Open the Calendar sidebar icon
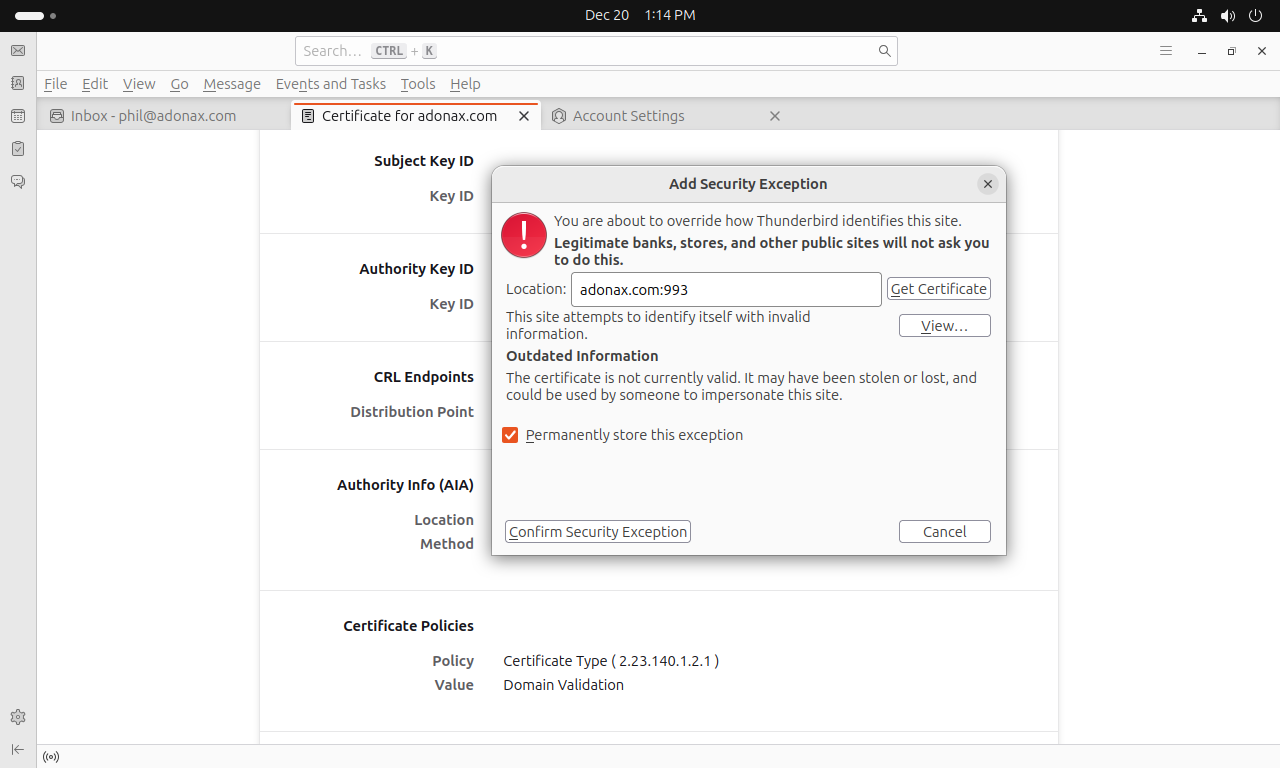Viewport: 1280px width, 768px height. [18, 116]
